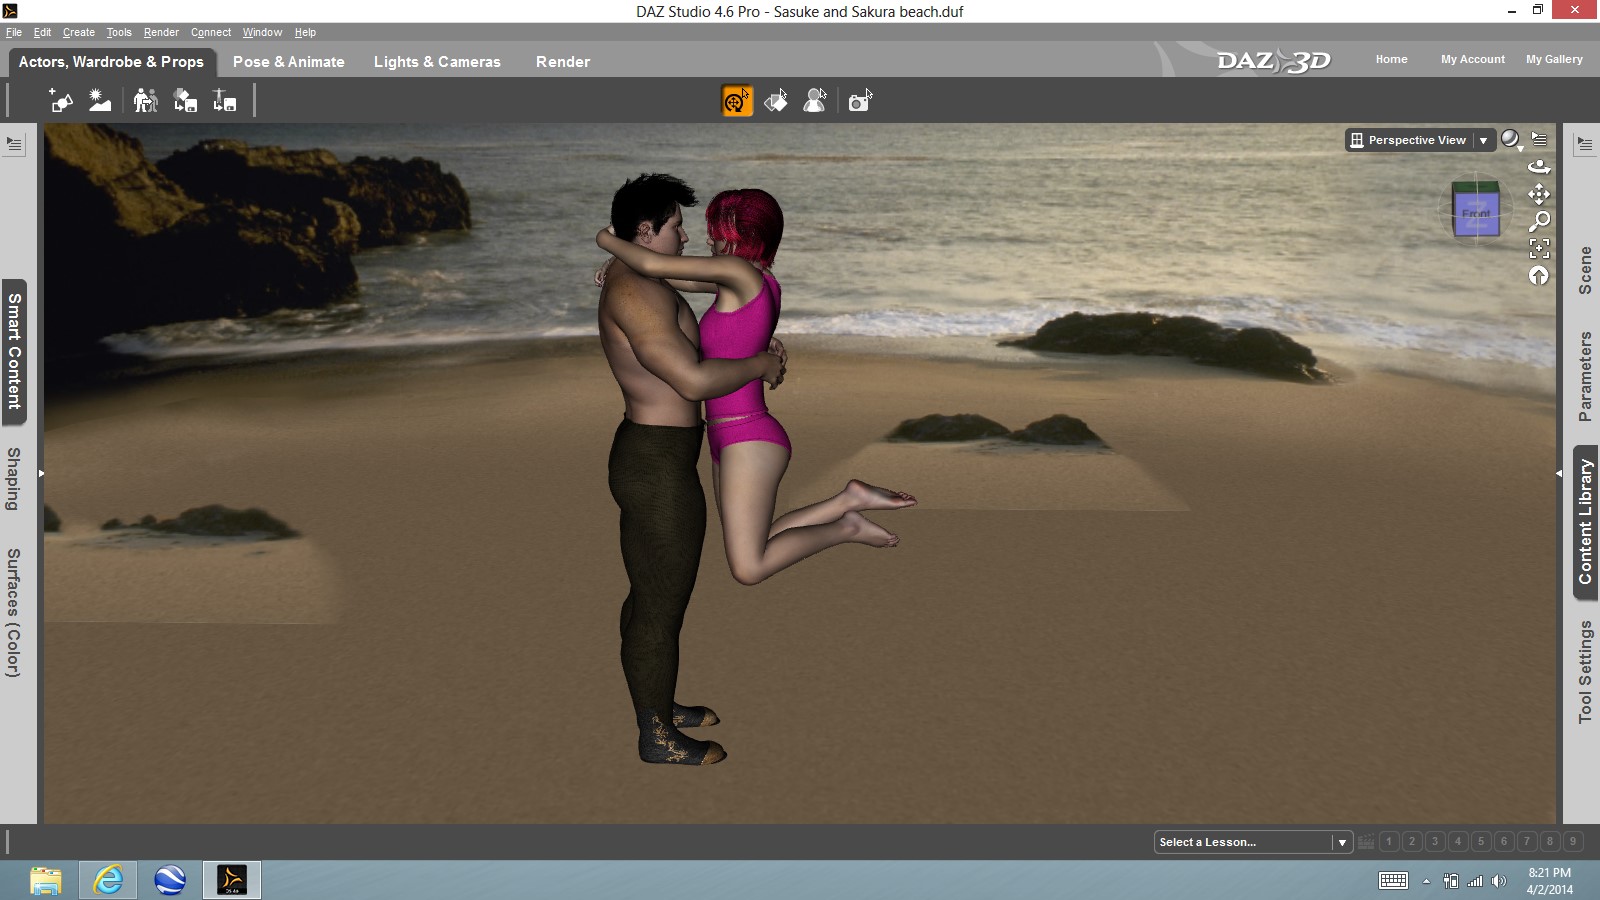Image resolution: width=1600 pixels, height=900 pixels.
Task: Open volume control in system tray
Action: point(1498,881)
